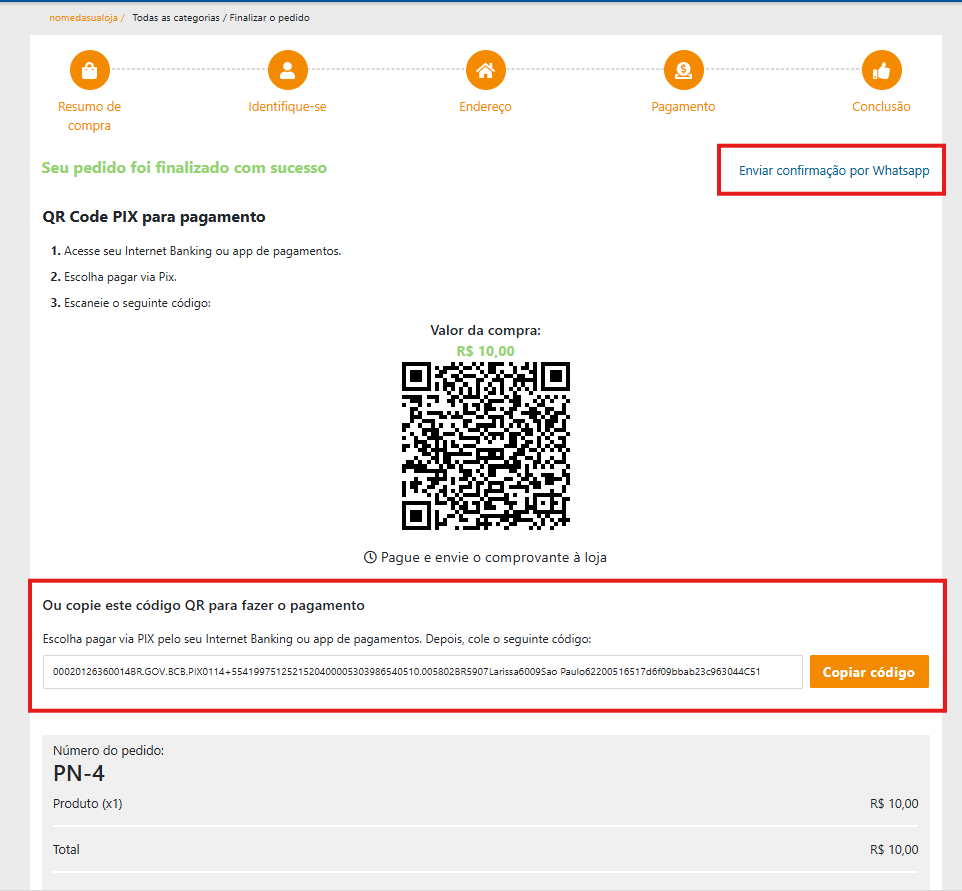The width and height of the screenshot is (962, 891).
Task: Open the nomedasualoja breadcrumb link
Action: [83, 18]
